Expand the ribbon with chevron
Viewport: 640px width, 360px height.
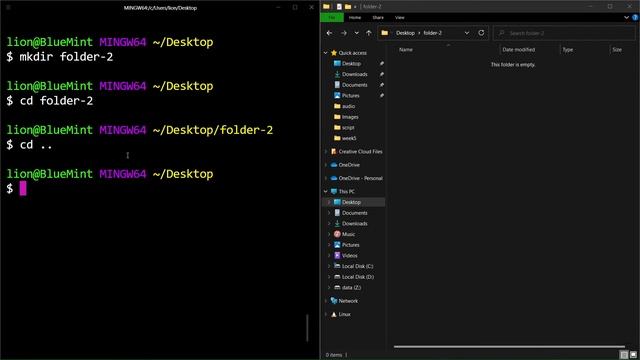(x=626, y=18)
